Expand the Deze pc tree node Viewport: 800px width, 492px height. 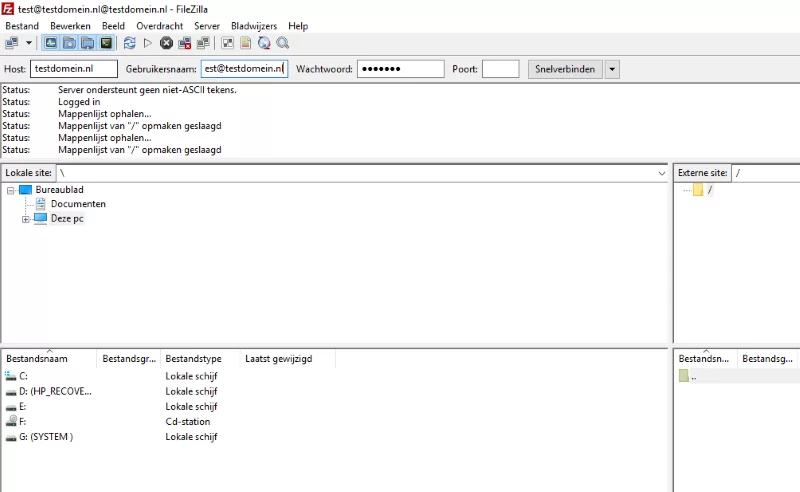coord(26,219)
